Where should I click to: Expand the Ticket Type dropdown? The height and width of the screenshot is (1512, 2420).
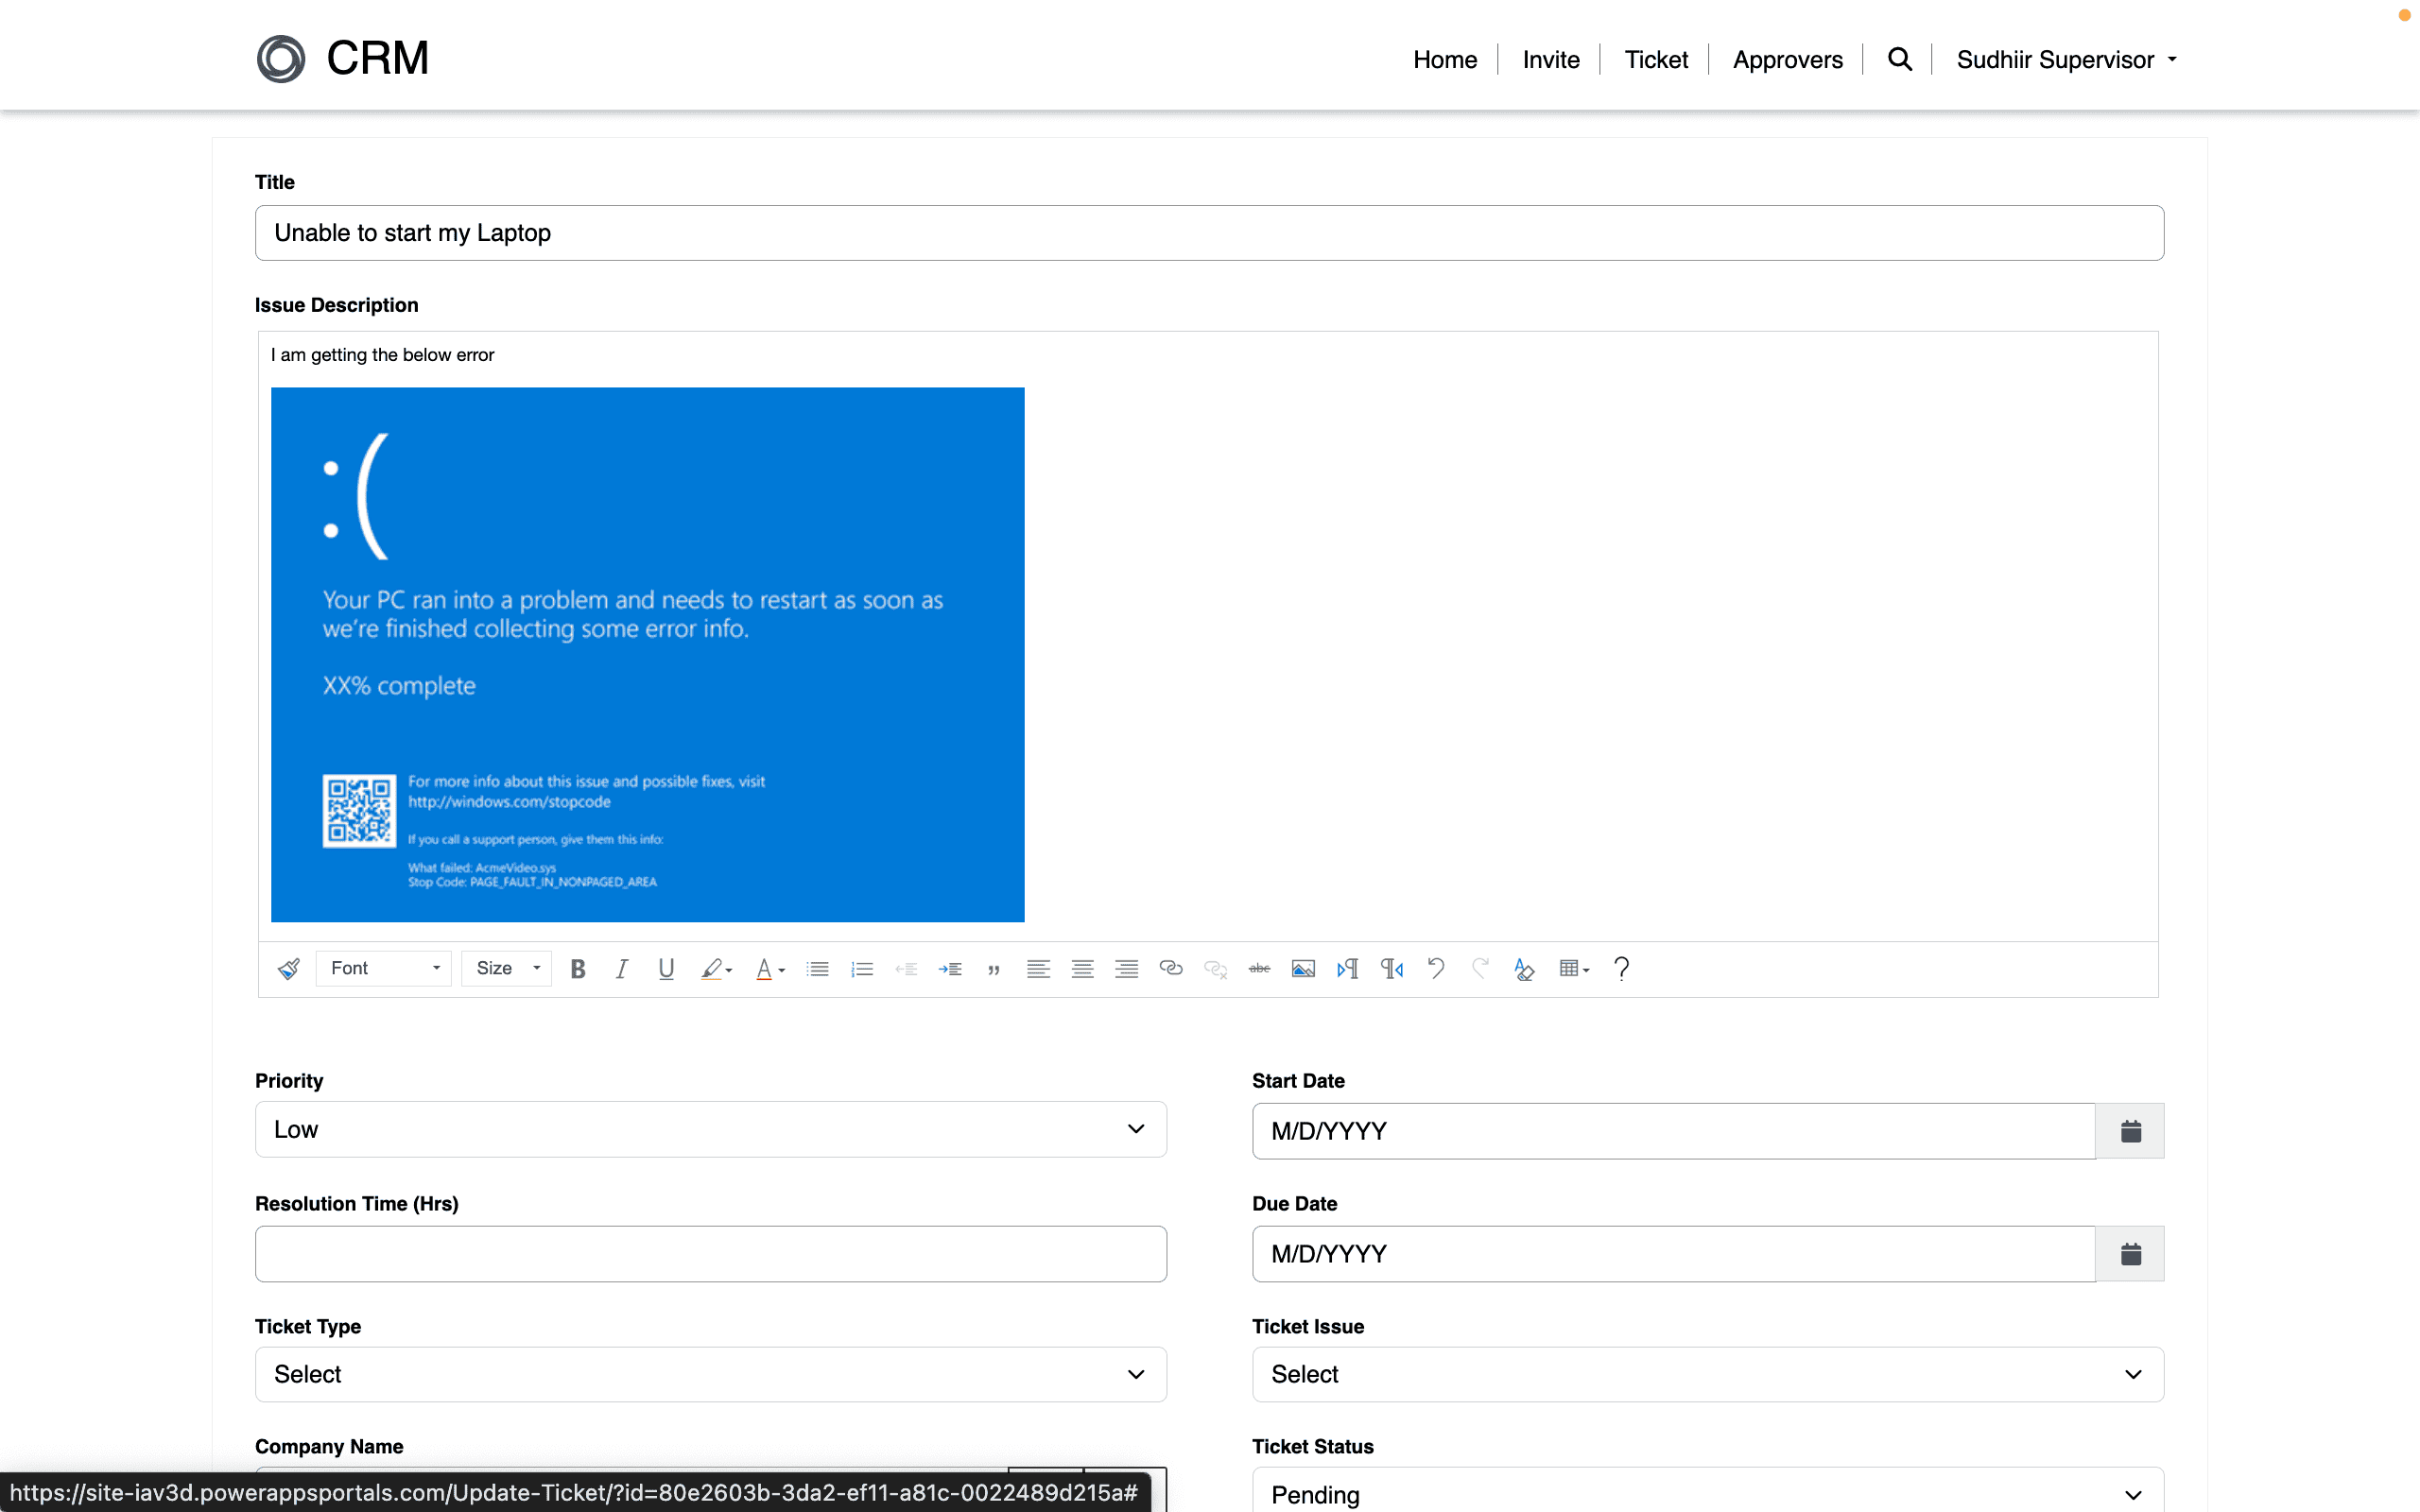(710, 1374)
